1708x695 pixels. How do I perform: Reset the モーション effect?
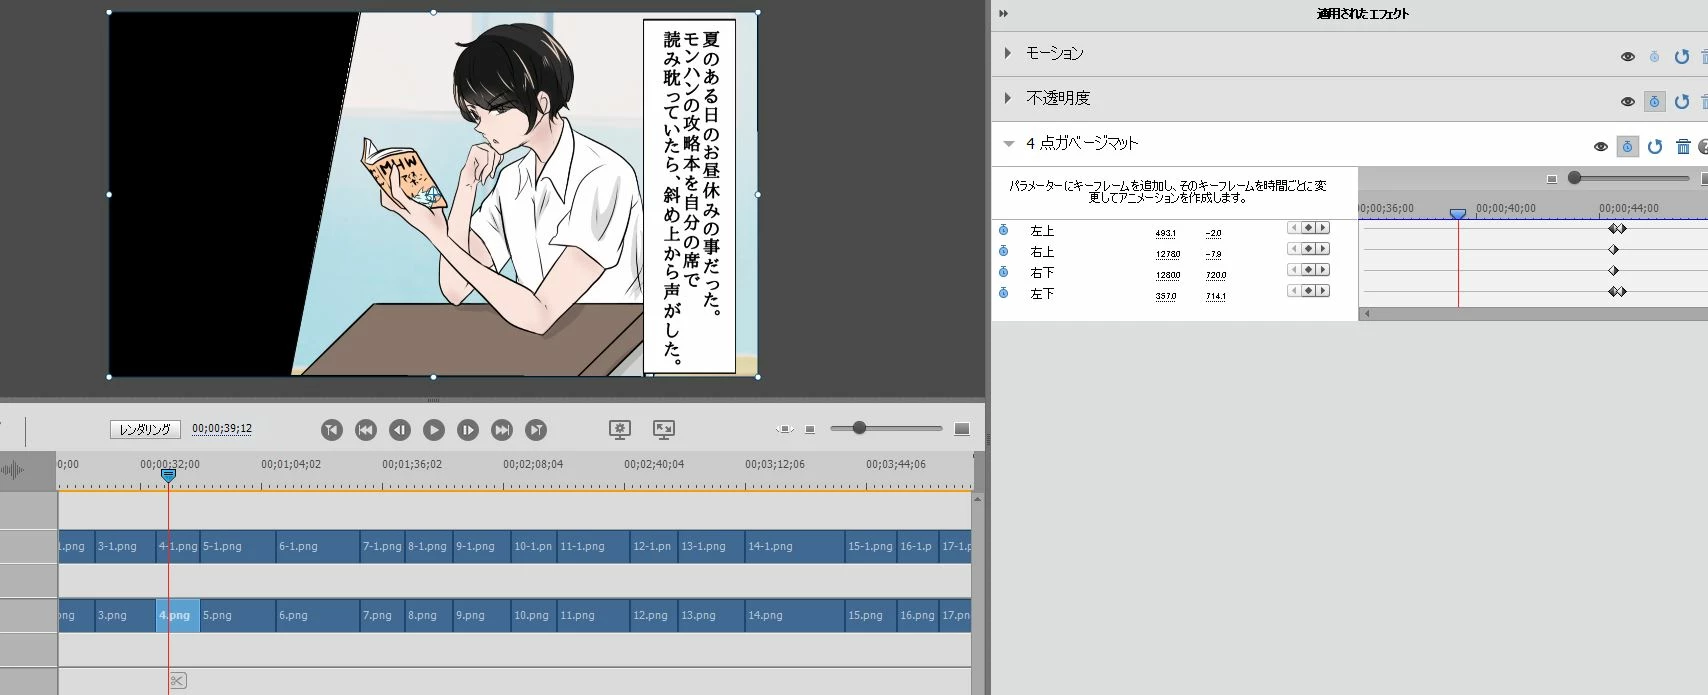1682,57
